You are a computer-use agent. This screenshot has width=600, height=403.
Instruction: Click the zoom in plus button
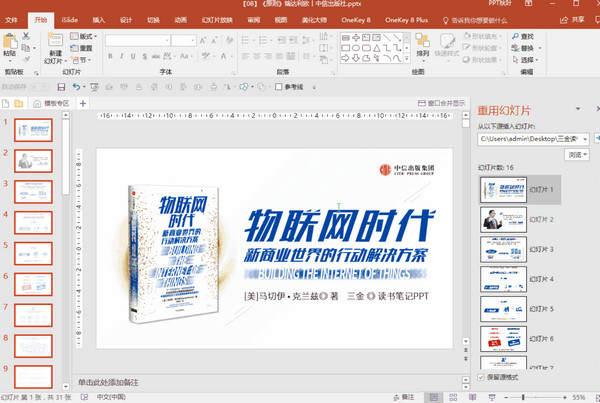pos(565,398)
